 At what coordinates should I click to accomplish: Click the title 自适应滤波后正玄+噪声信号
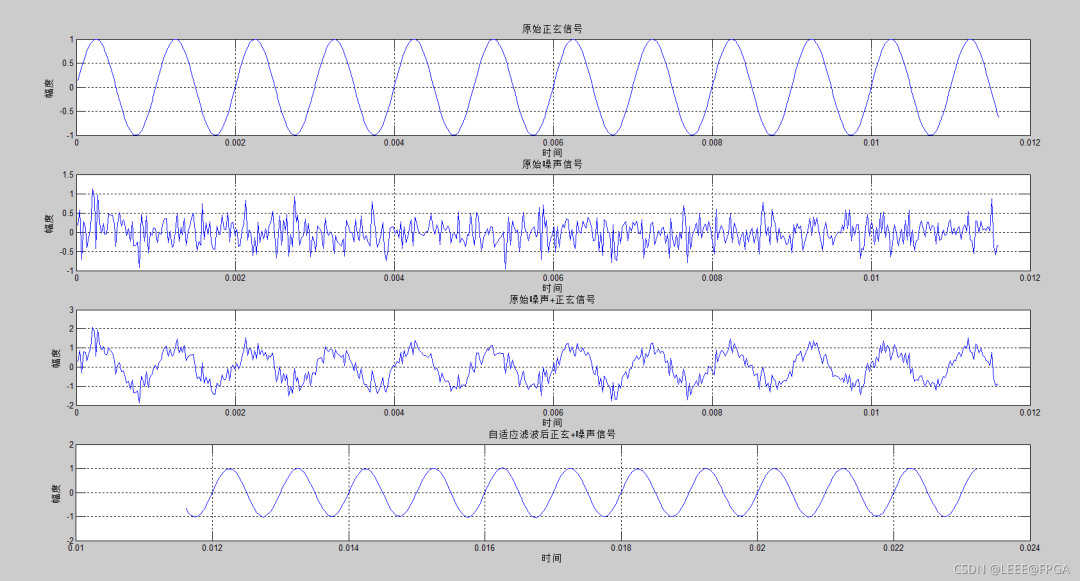point(551,434)
